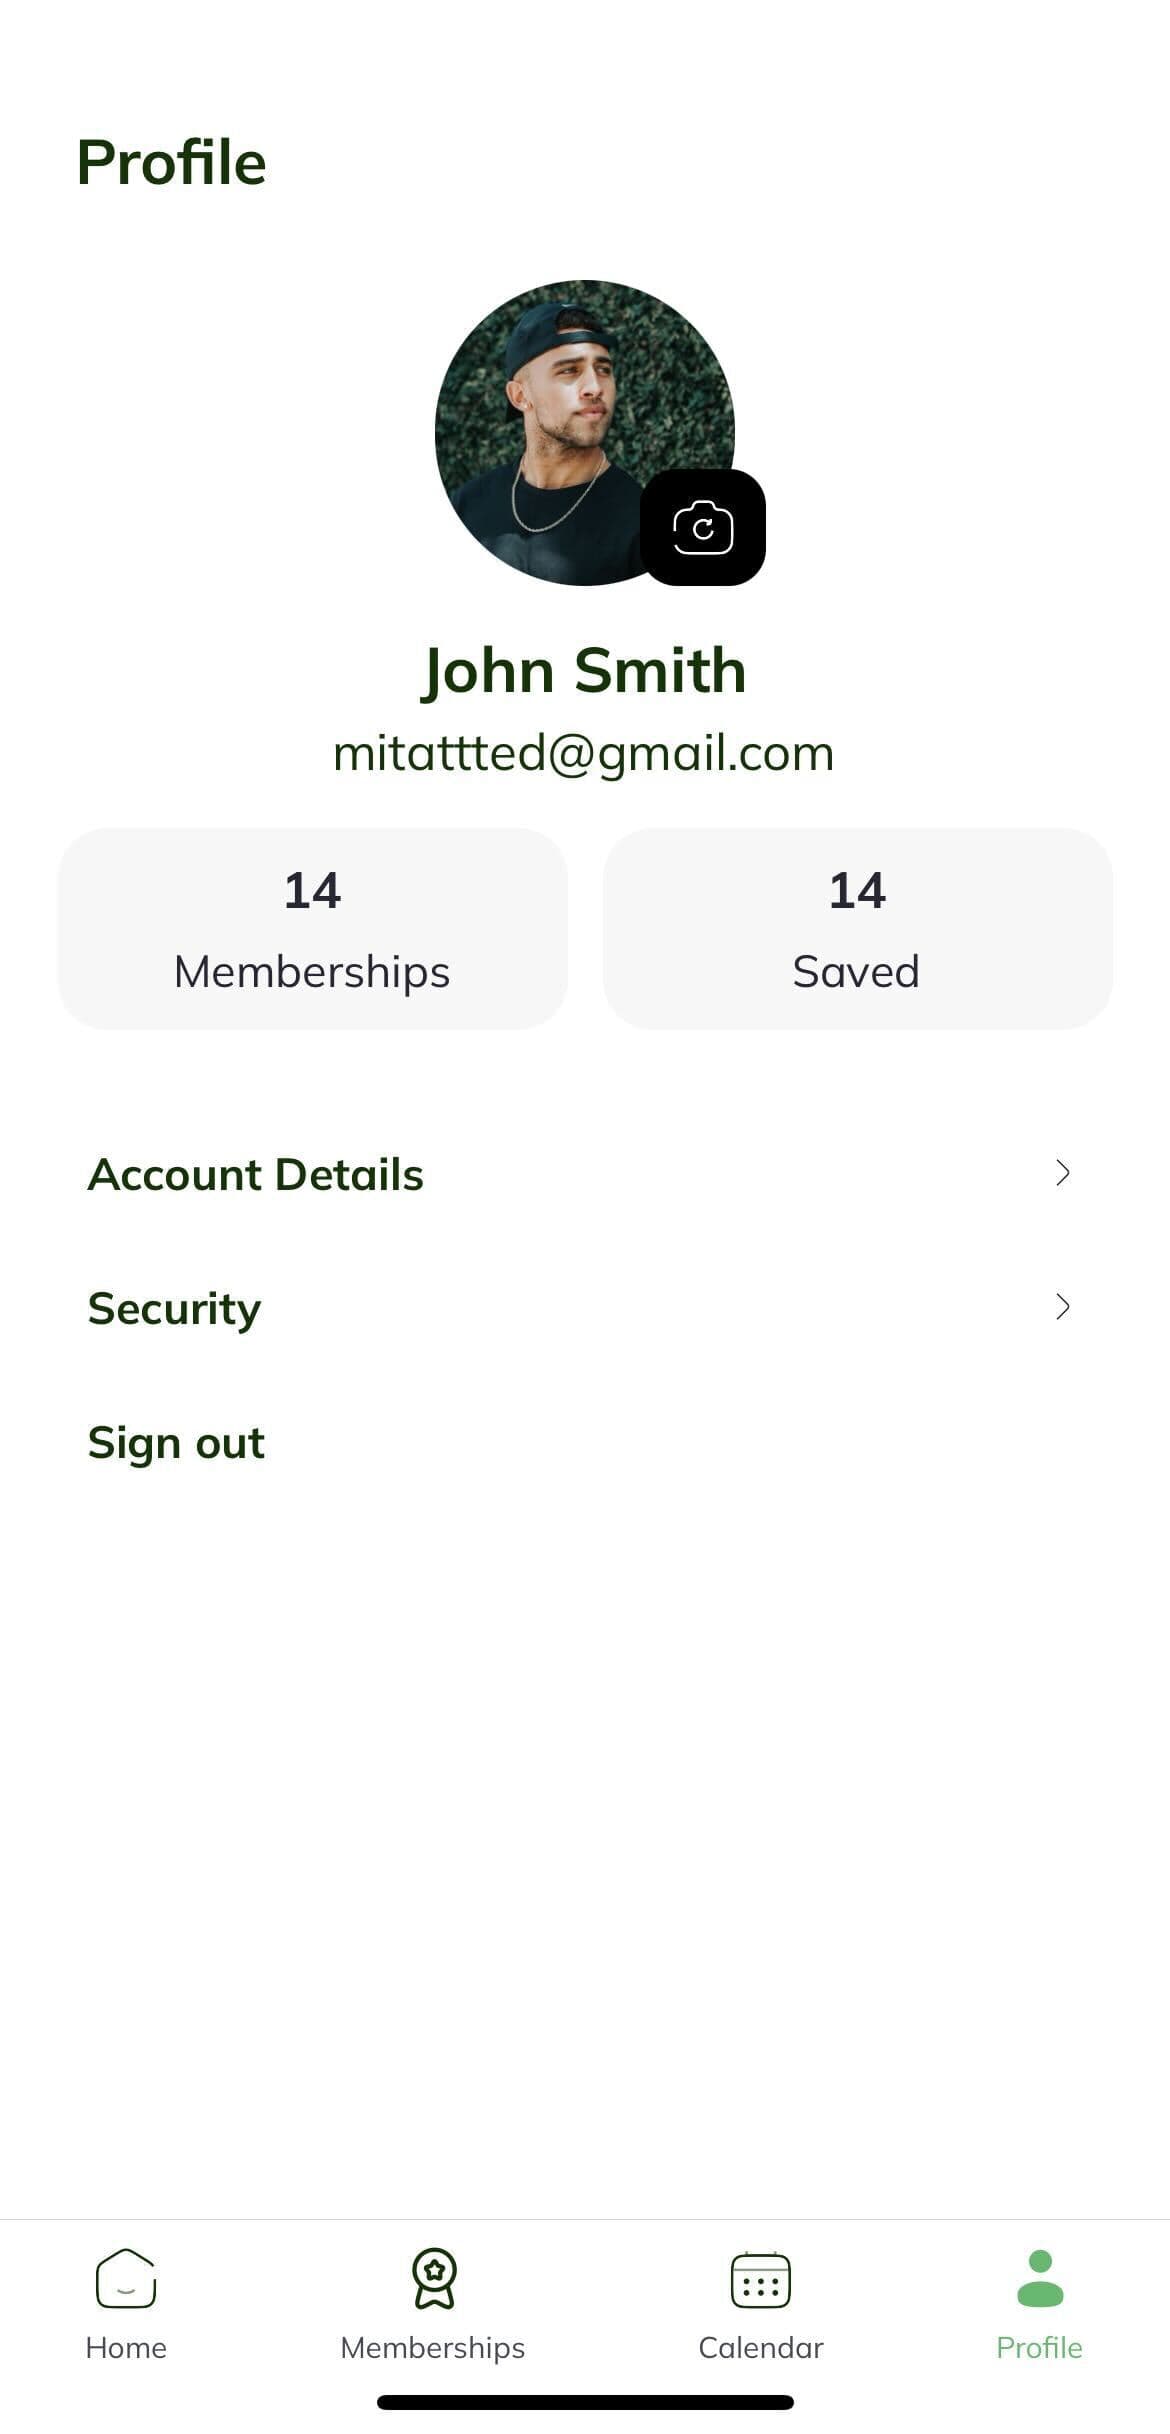Screen dimensions: 1170x2434
Task: Open the Home tab house icon
Action: pyautogui.click(x=126, y=2279)
